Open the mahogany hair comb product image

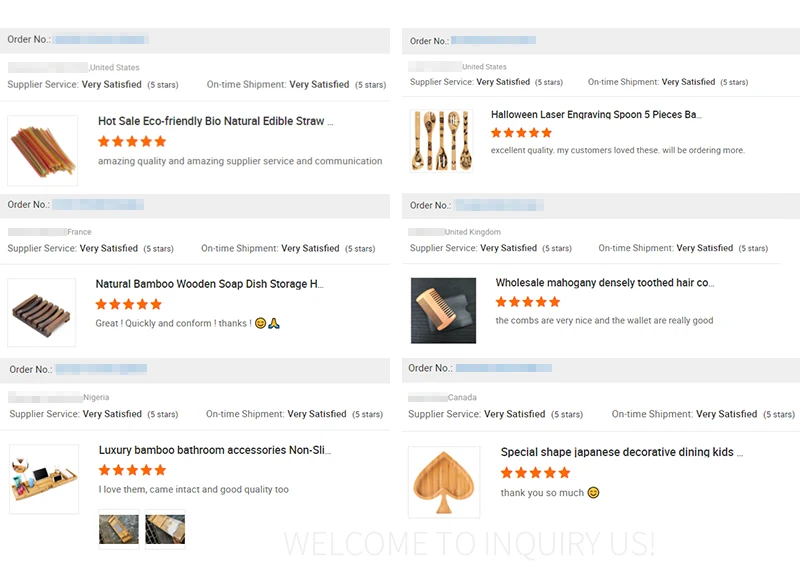pos(443,311)
